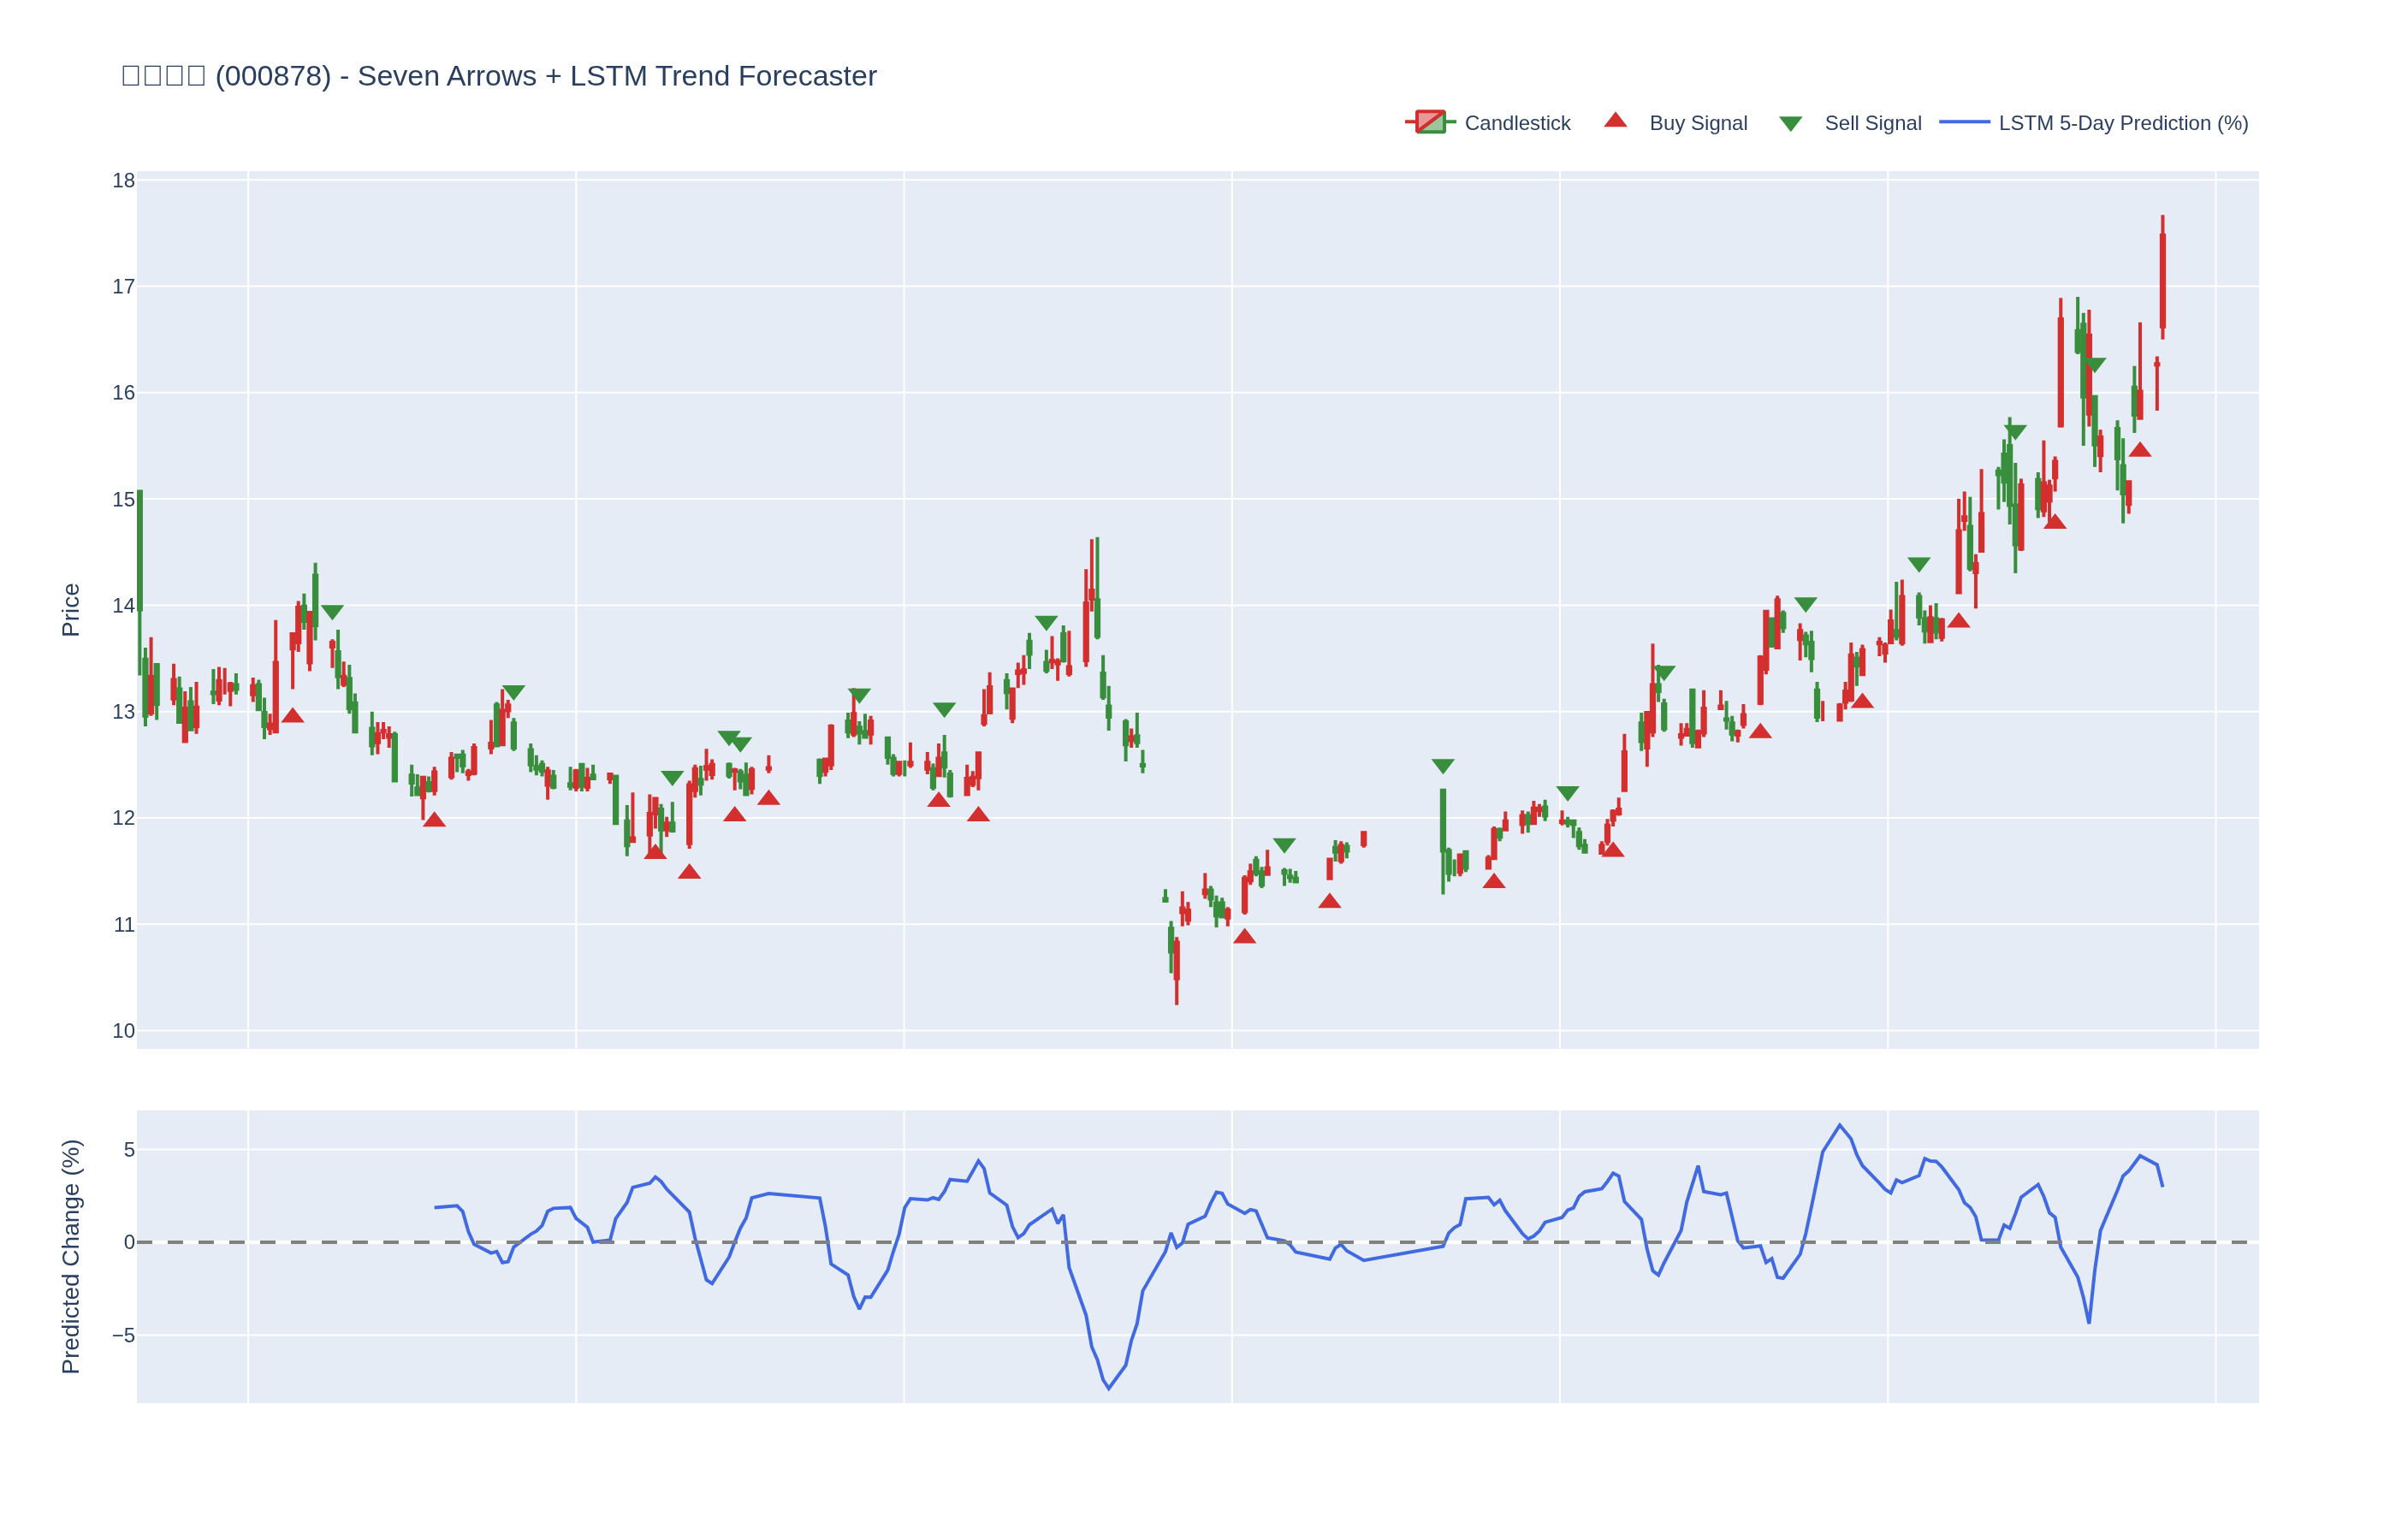The height and width of the screenshot is (1540, 2396).
Task: Click the lowest buy signal marker below price 11
Action: pos(1244,937)
